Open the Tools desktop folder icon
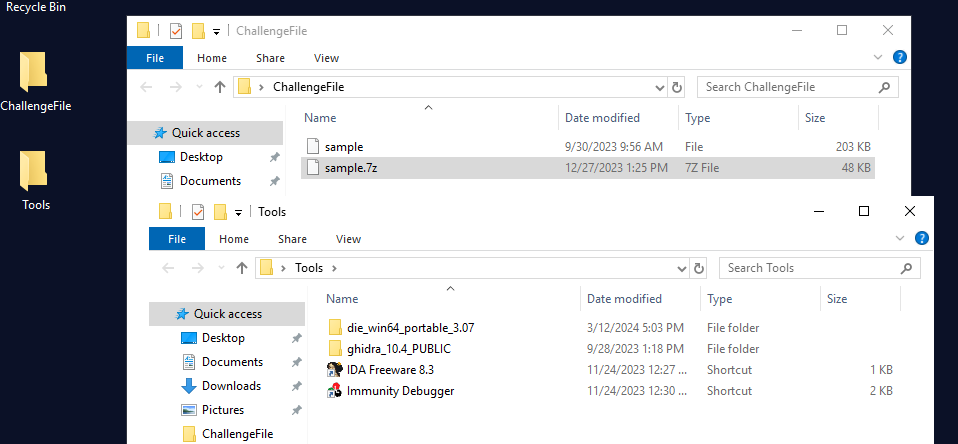This screenshot has height=444, width=958. pos(35,172)
